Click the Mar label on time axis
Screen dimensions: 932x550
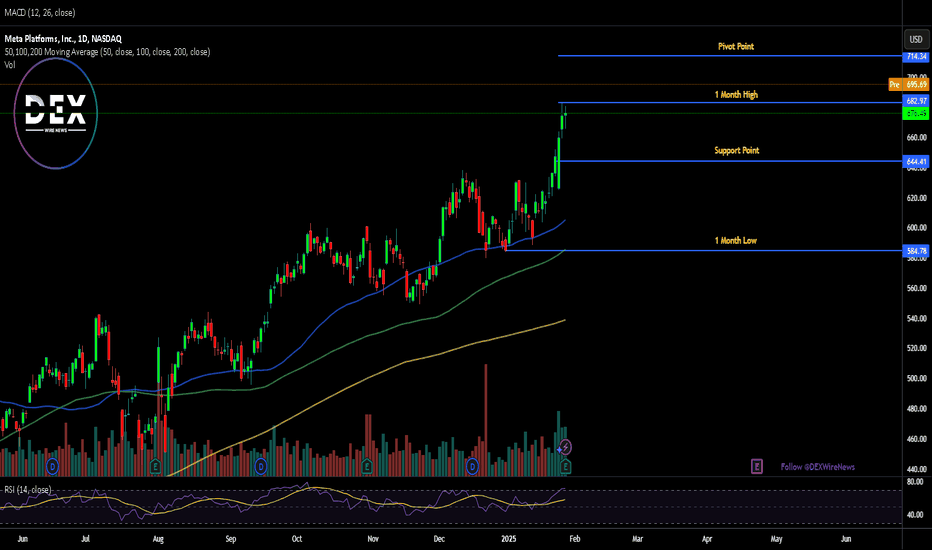[x=637, y=539]
